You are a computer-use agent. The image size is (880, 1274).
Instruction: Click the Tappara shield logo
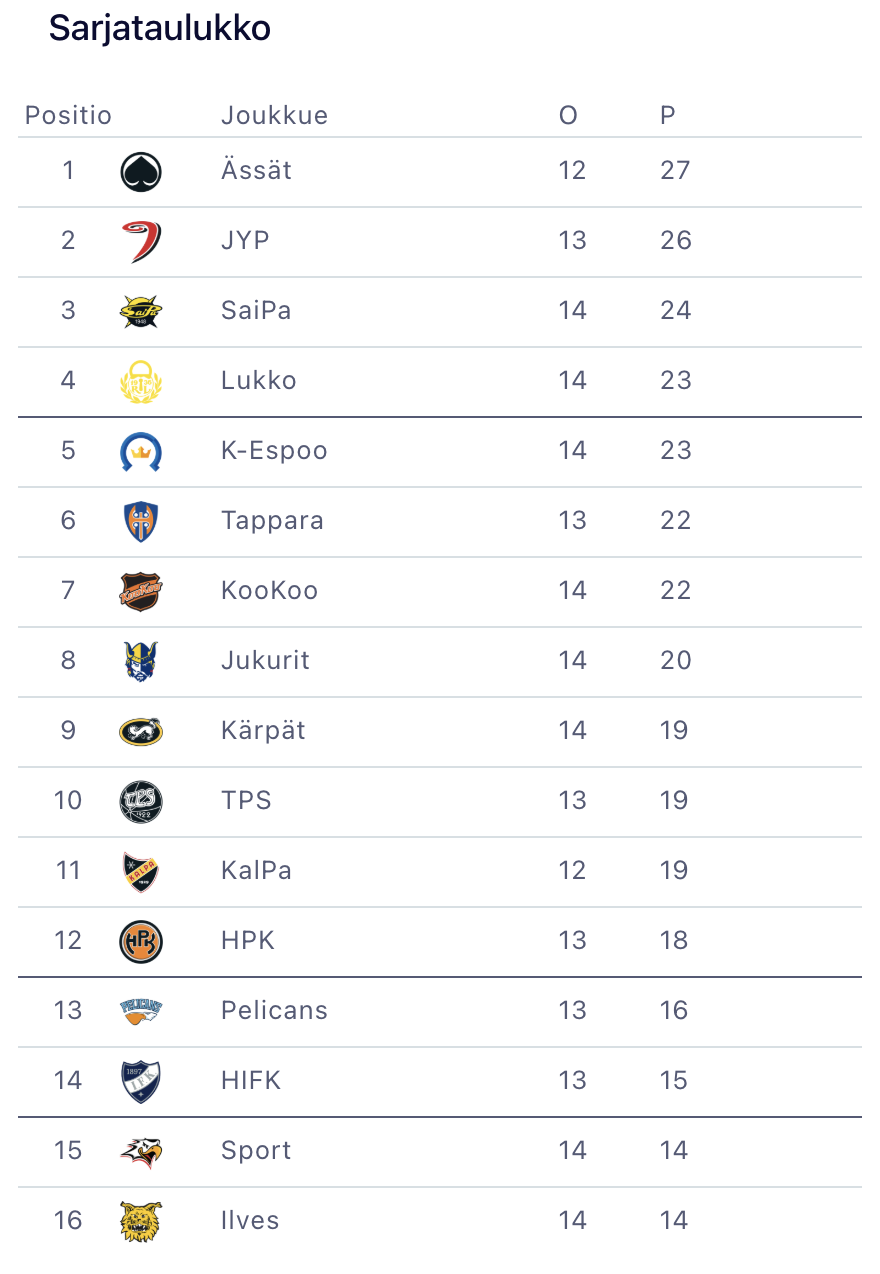[141, 521]
